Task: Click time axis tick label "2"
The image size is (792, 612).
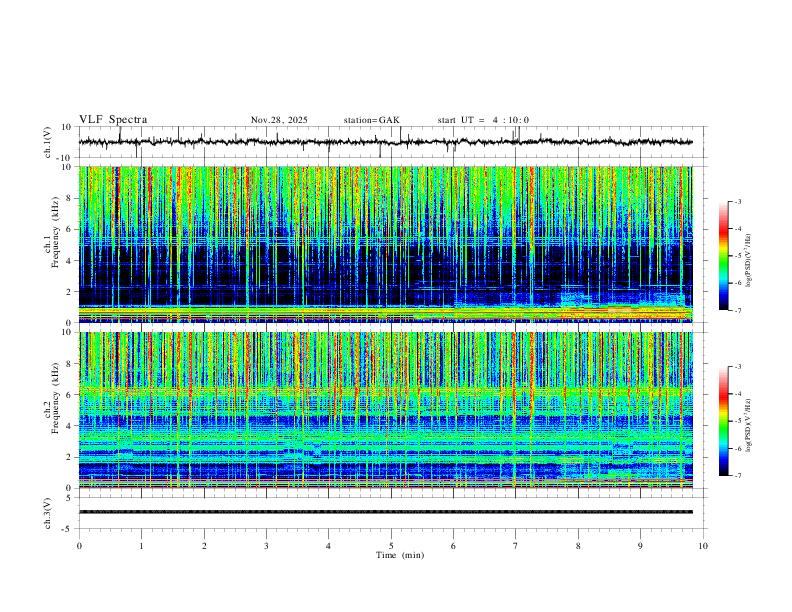Action: (204, 546)
